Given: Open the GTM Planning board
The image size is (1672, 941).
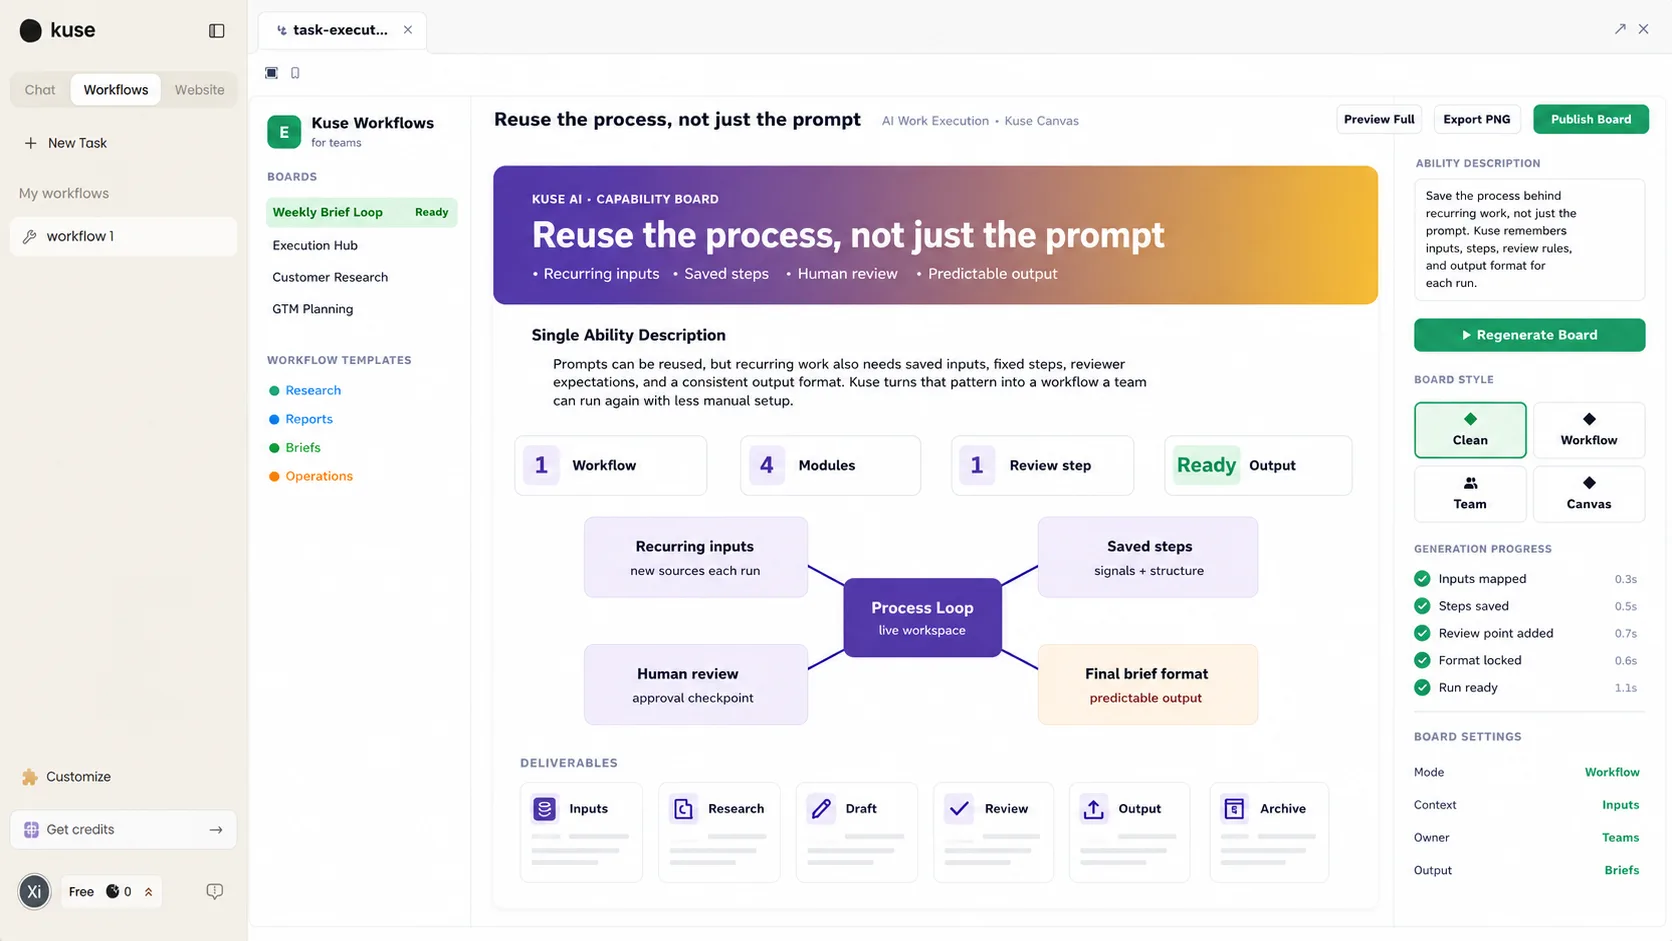Looking at the screenshot, I should (313, 309).
